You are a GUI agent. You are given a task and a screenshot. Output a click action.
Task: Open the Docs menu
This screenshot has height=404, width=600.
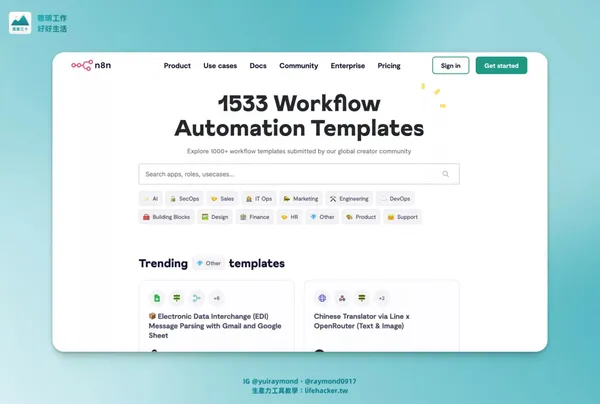(x=258, y=66)
